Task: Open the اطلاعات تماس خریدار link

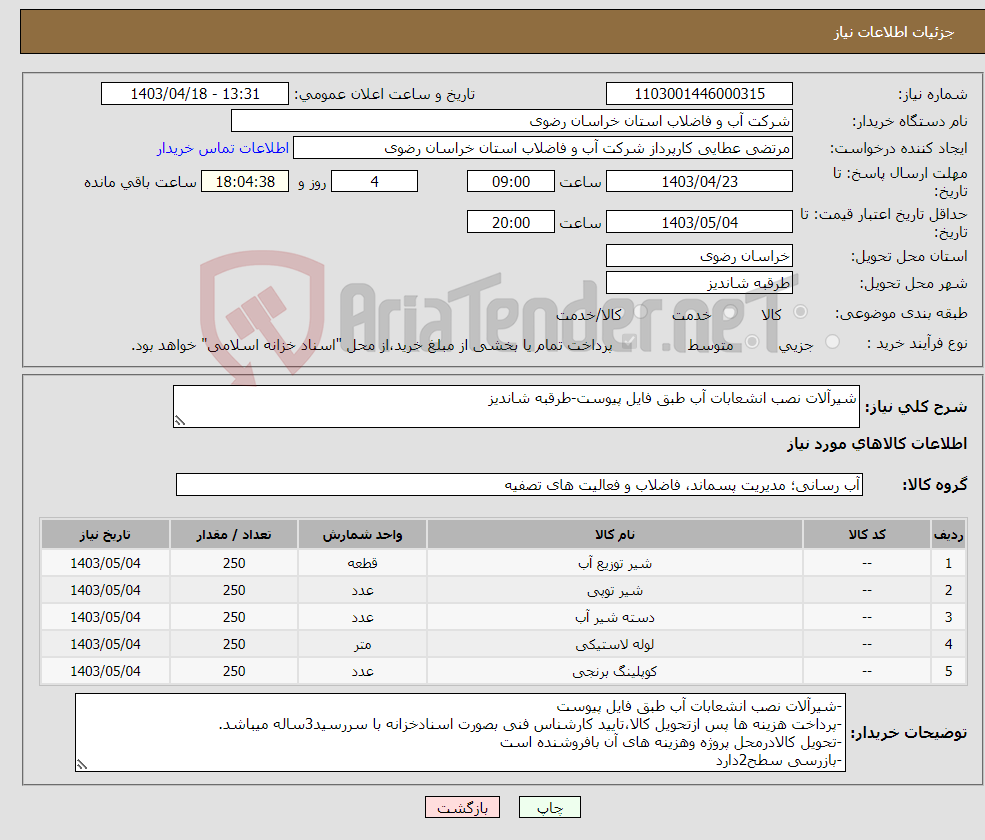Action: 223,148
